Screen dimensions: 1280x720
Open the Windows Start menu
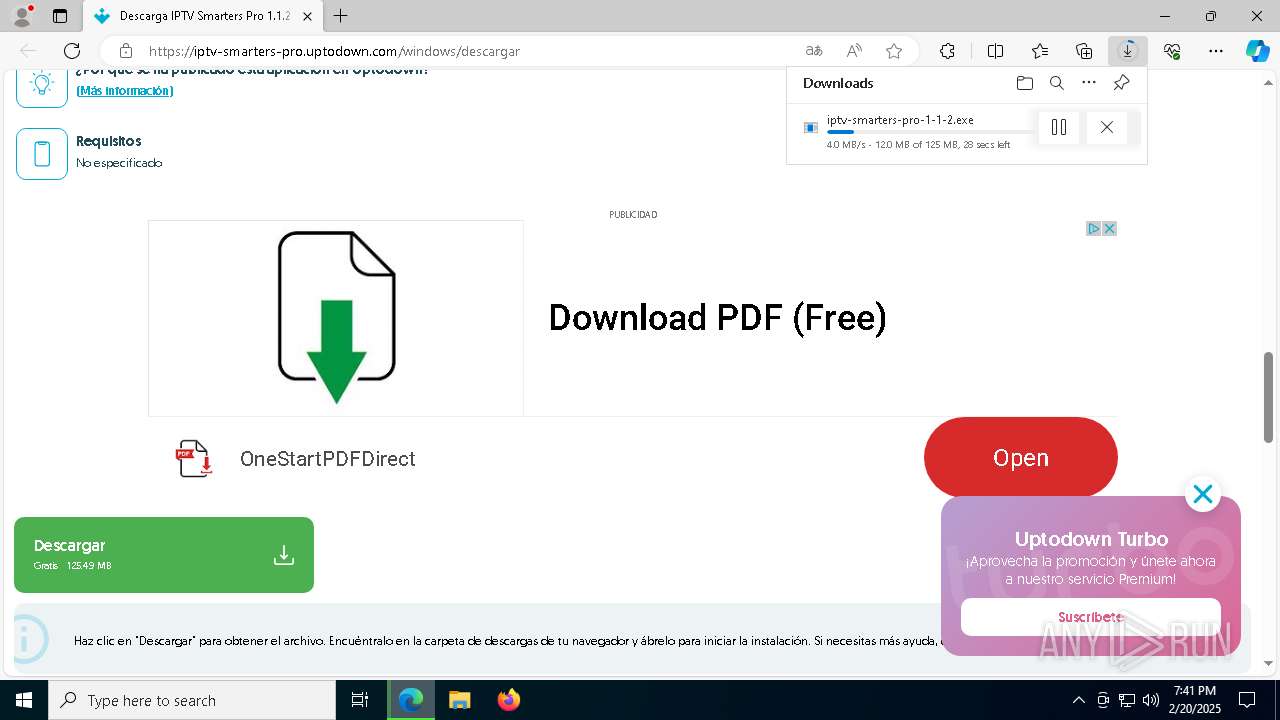coord(24,700)
